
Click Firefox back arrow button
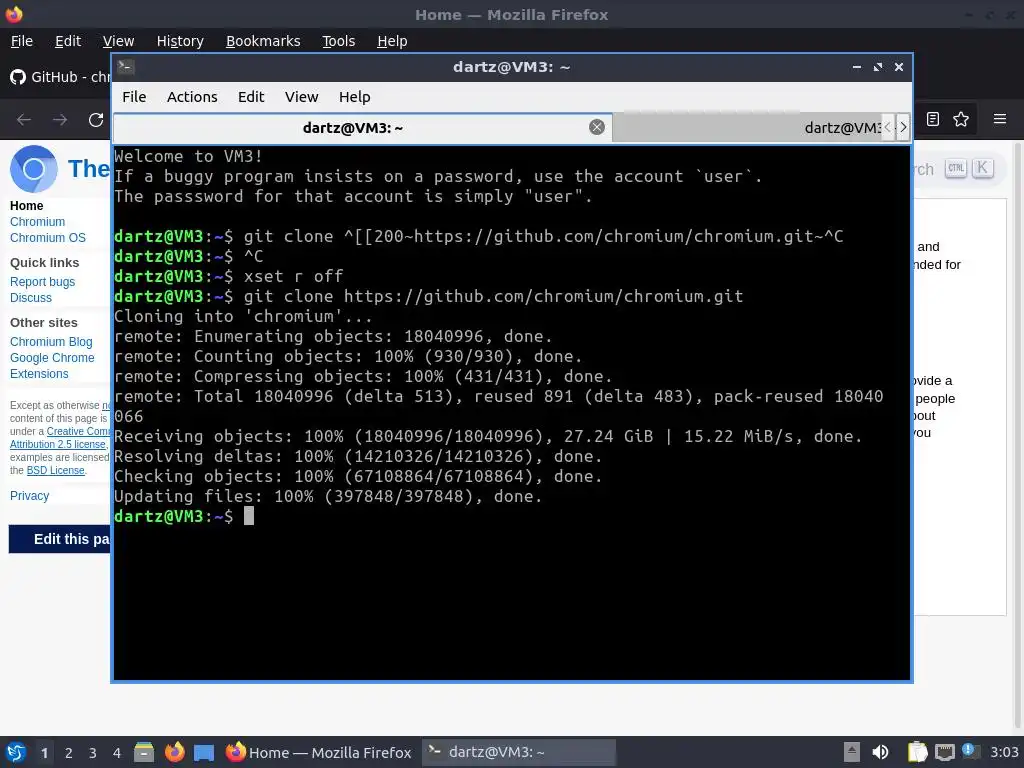click(24, 120)
